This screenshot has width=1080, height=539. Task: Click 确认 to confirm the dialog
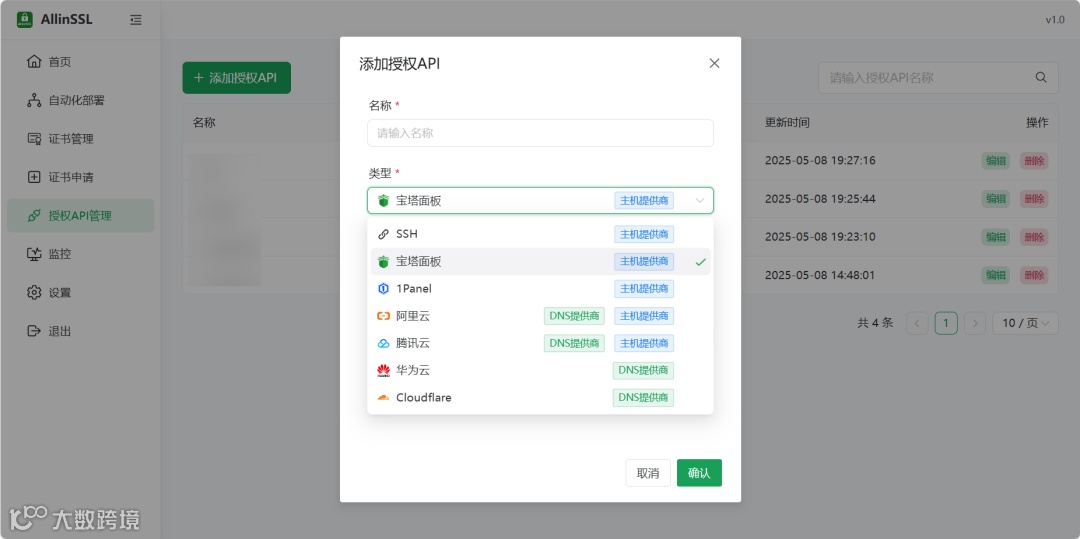[699, 473]
